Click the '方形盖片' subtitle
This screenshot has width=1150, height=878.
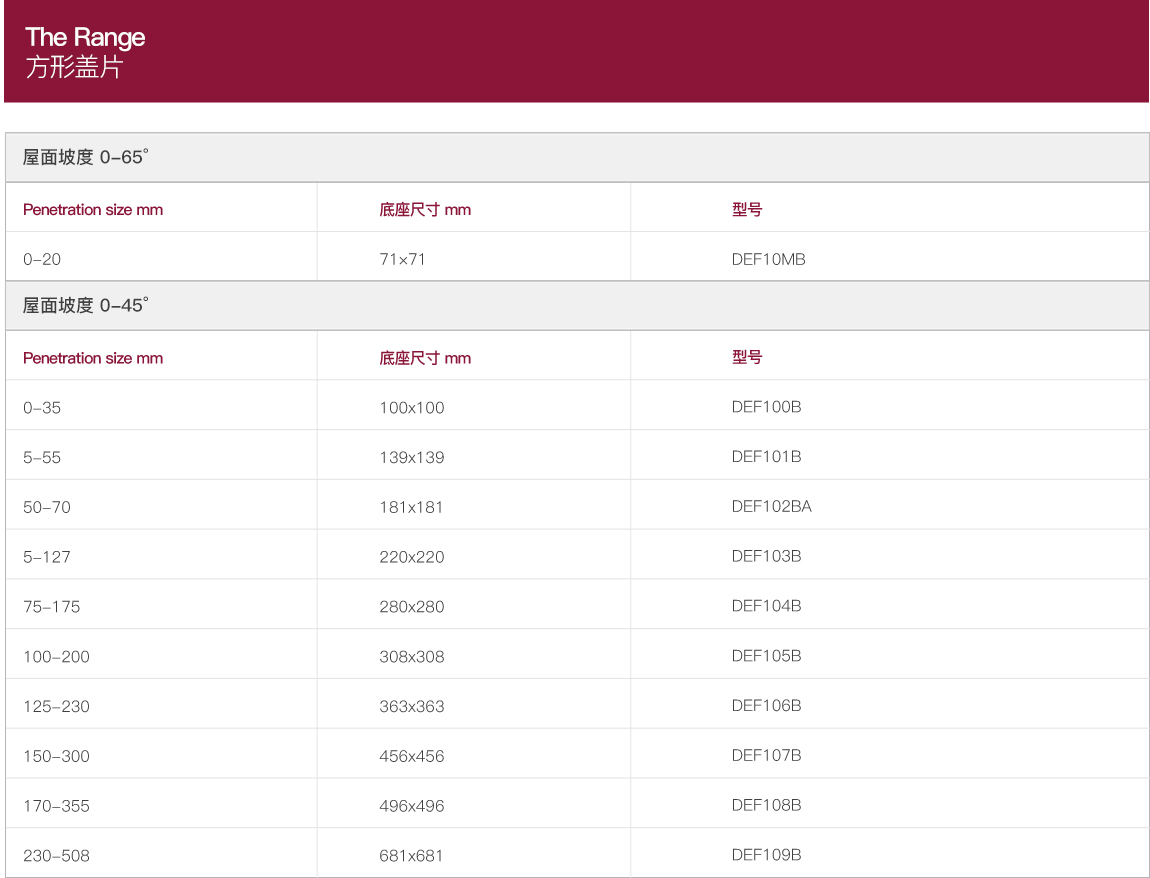point(73,67)
